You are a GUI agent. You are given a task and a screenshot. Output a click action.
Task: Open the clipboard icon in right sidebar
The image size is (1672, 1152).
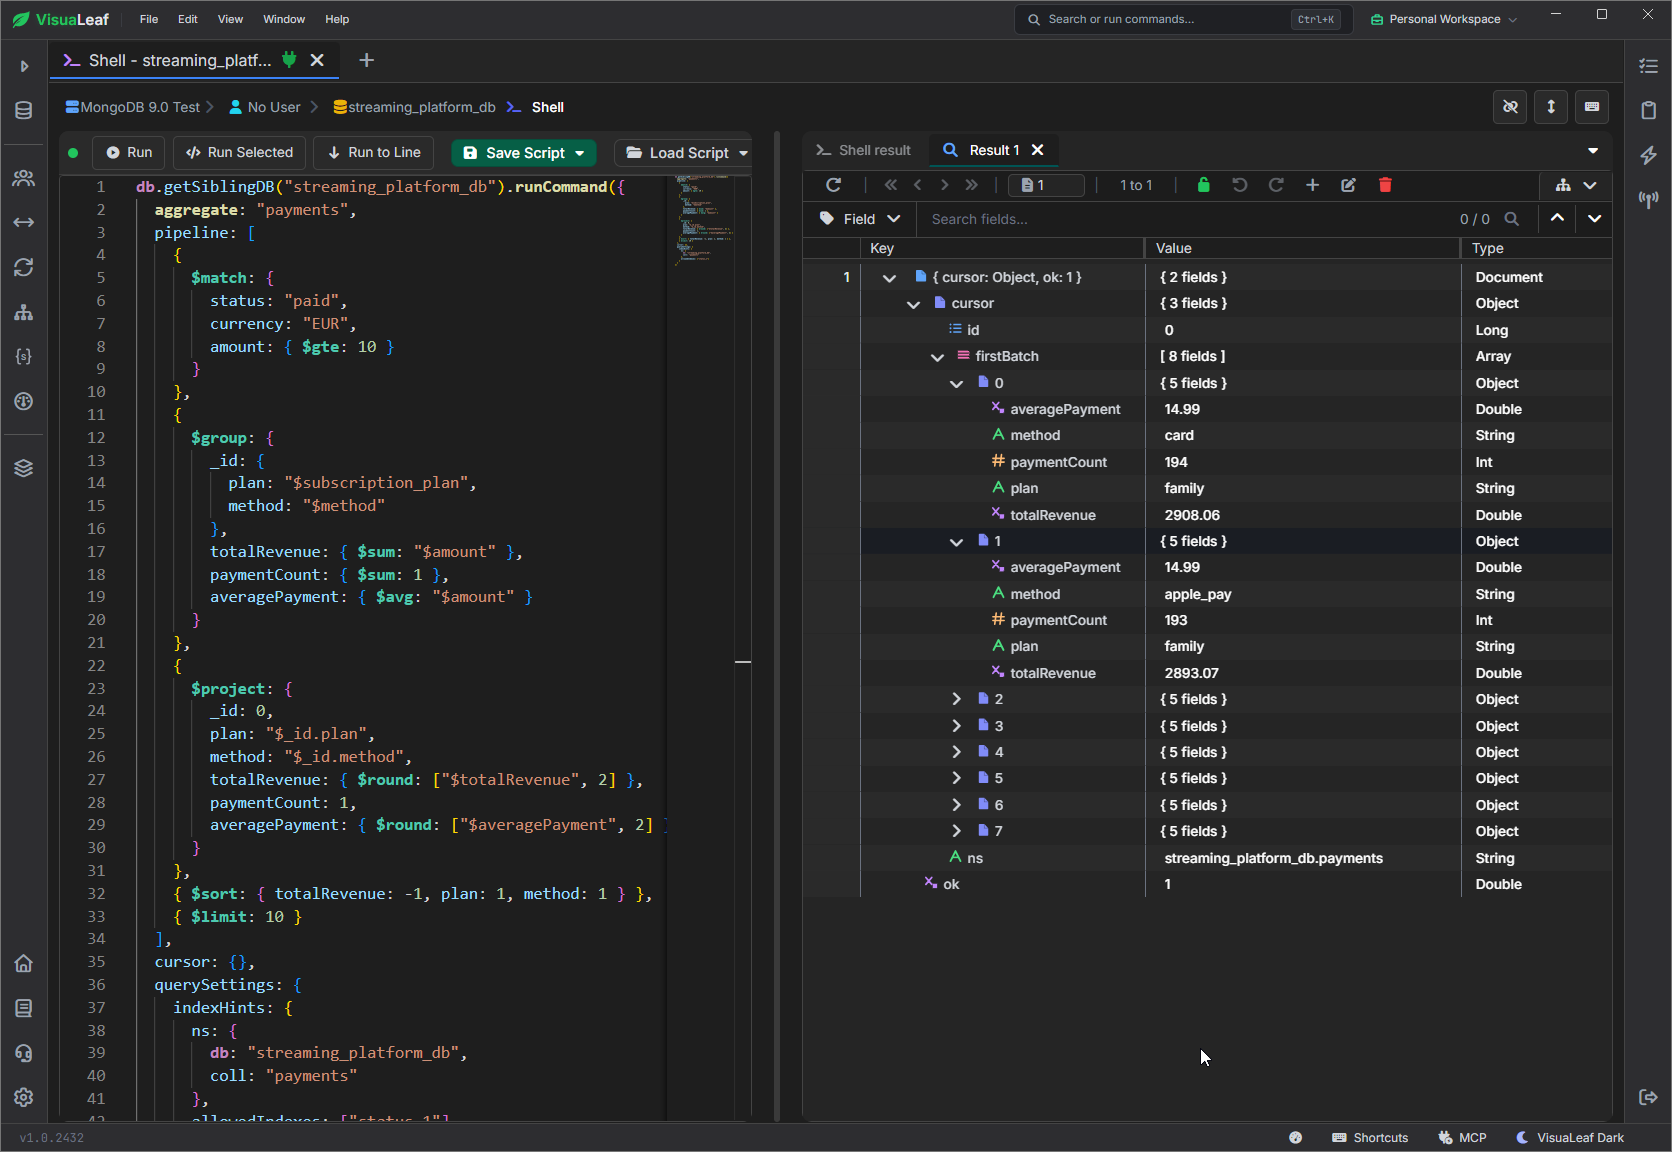1649,110
